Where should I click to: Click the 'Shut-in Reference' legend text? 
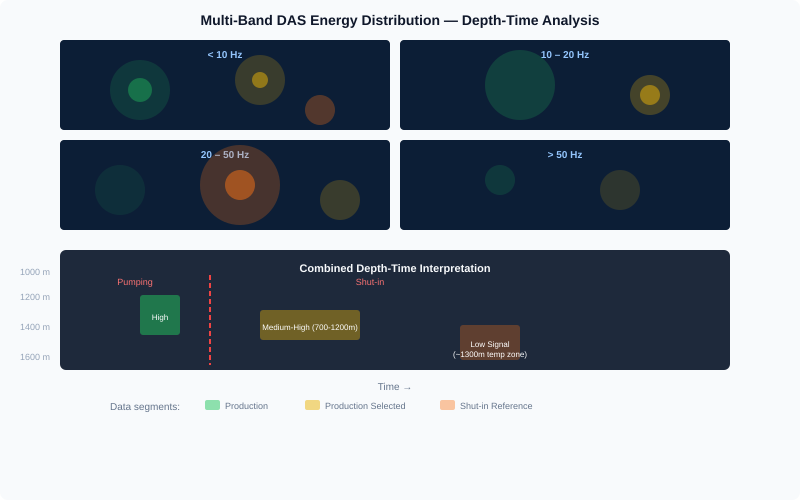[x=496, y=406]
